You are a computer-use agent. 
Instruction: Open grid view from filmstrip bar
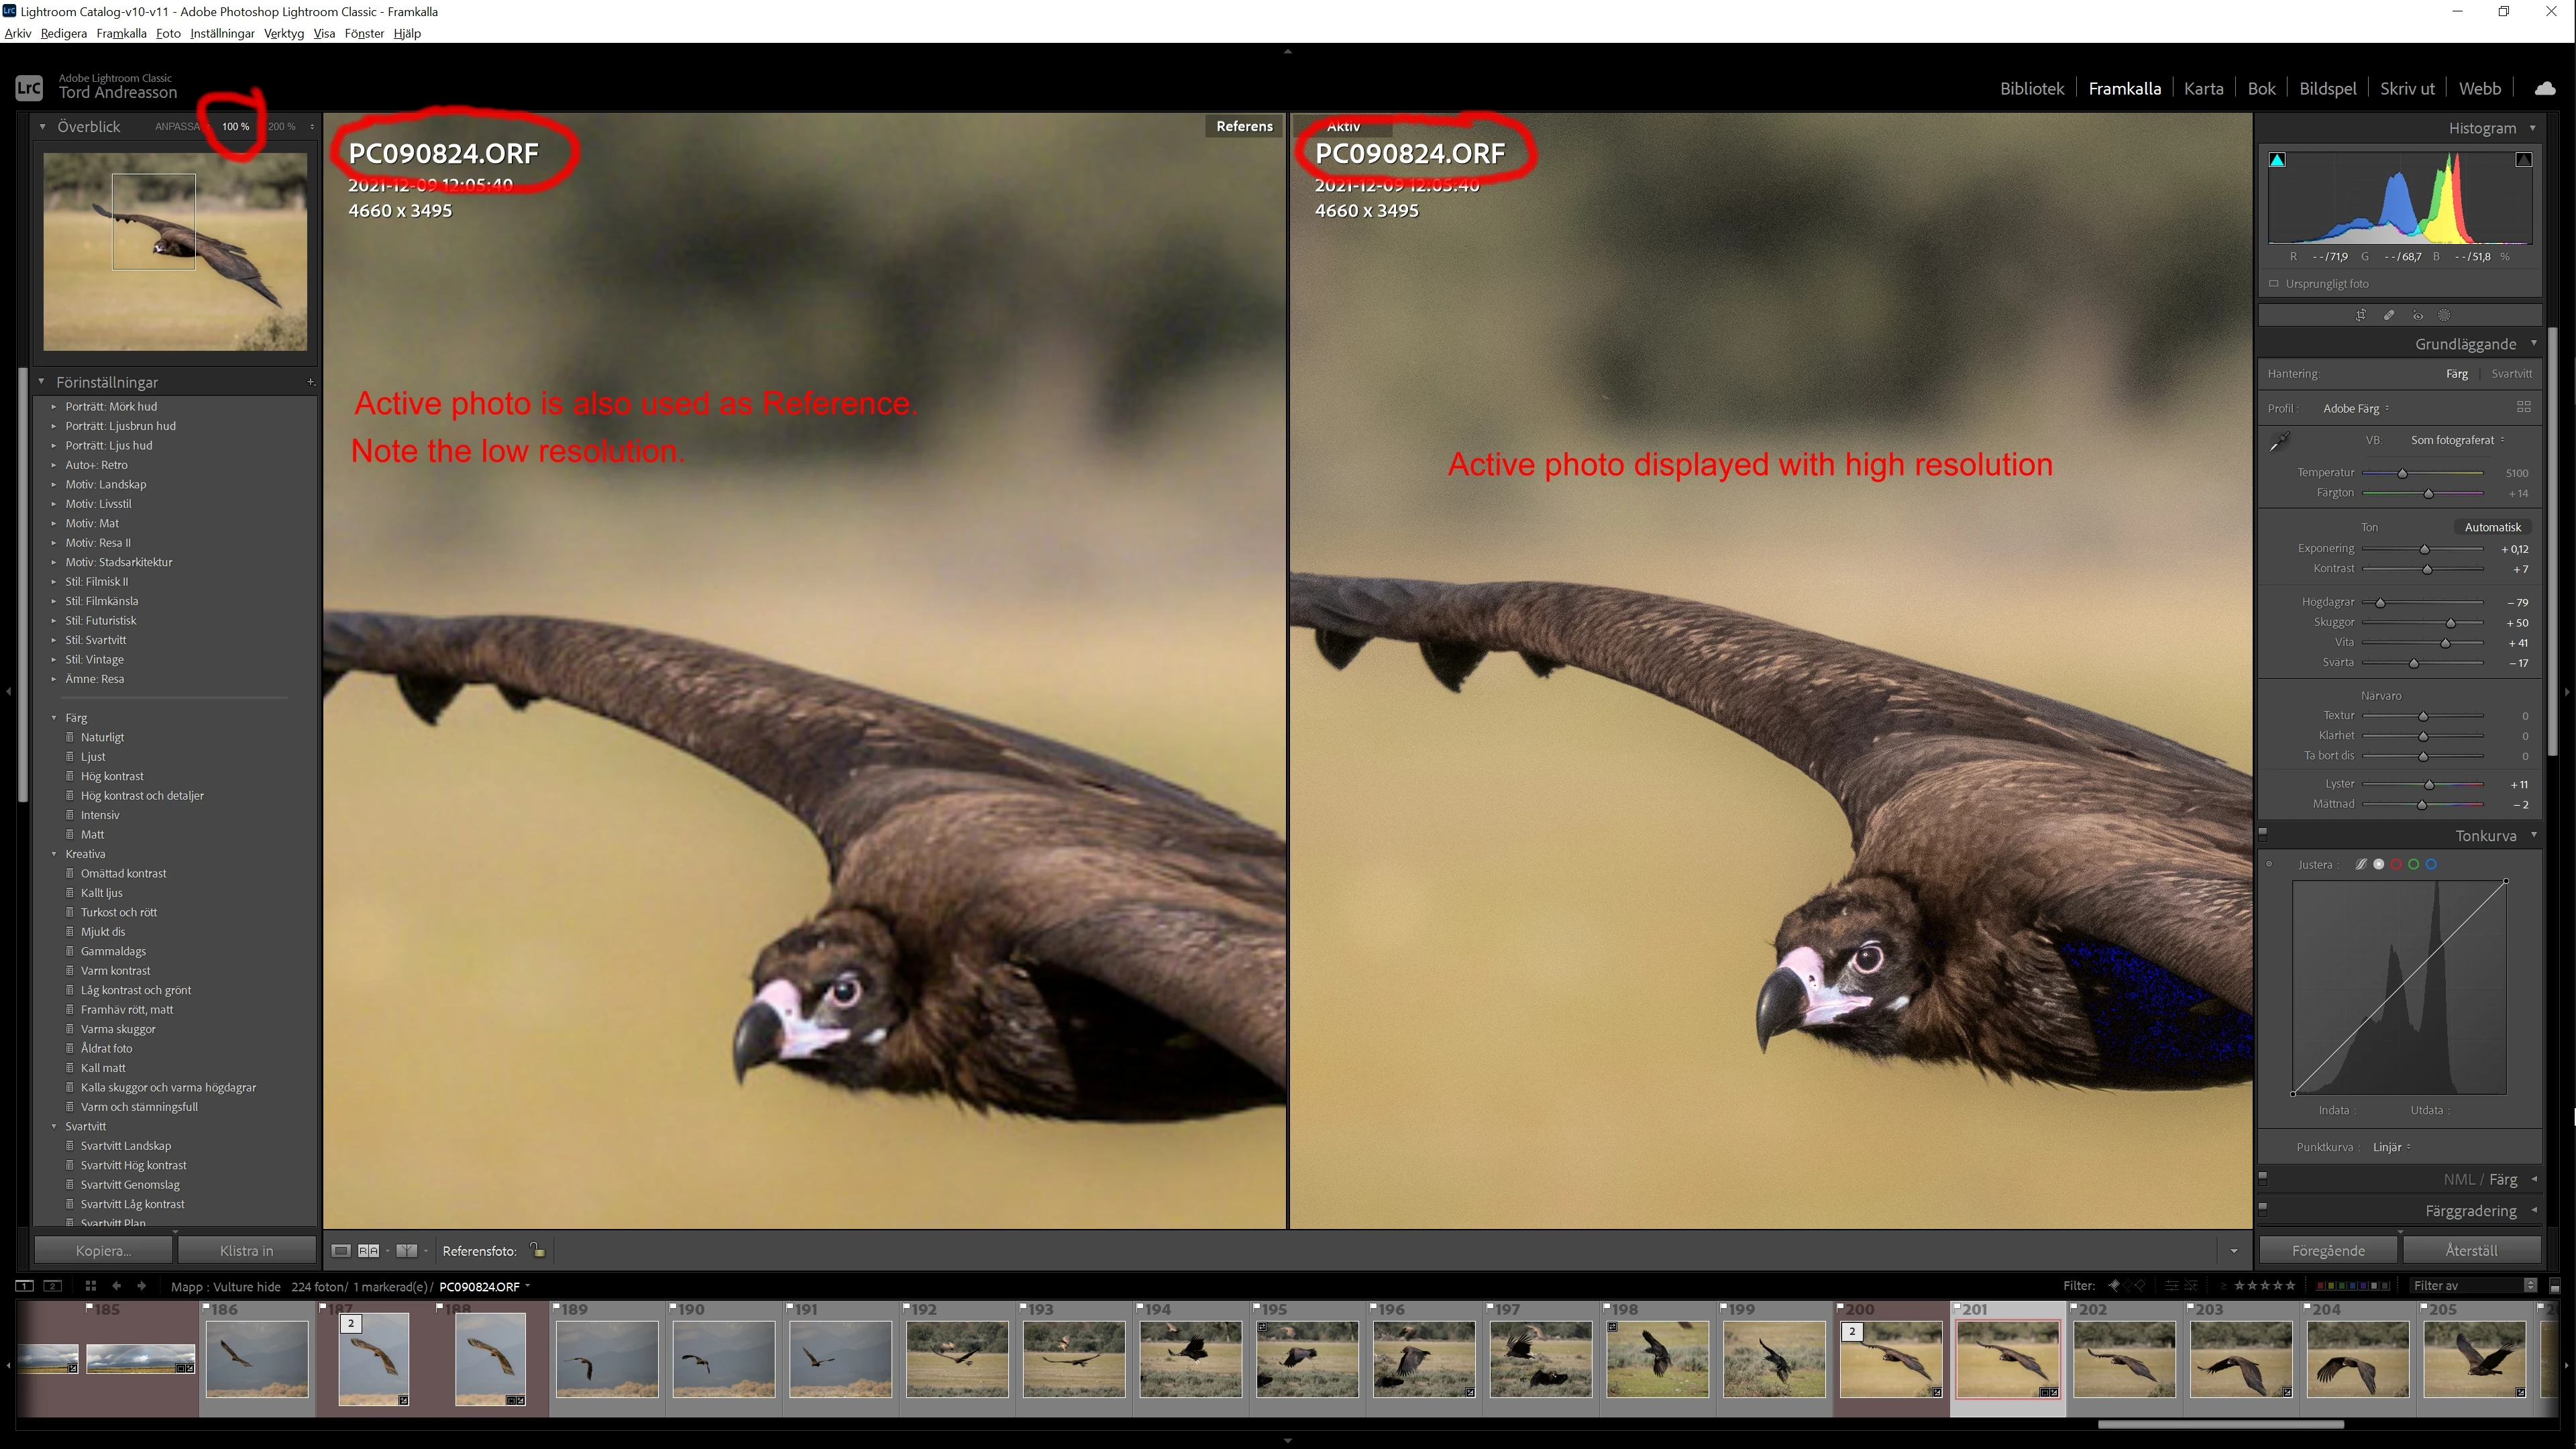90,1286
